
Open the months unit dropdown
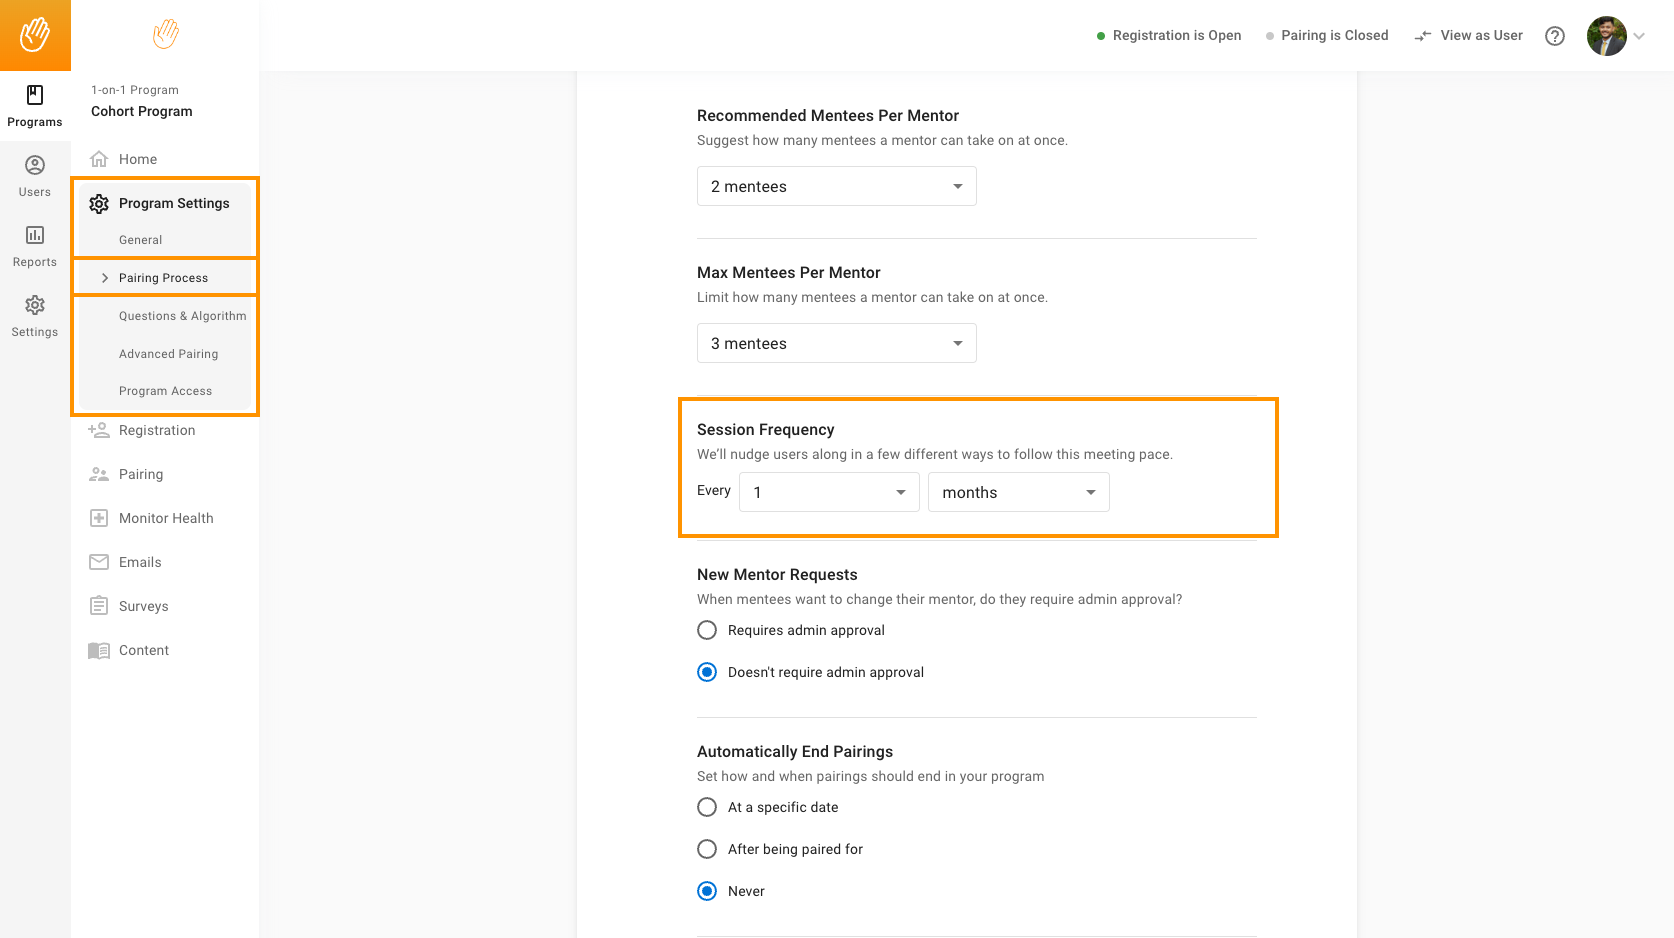(x=1018, y=492)
